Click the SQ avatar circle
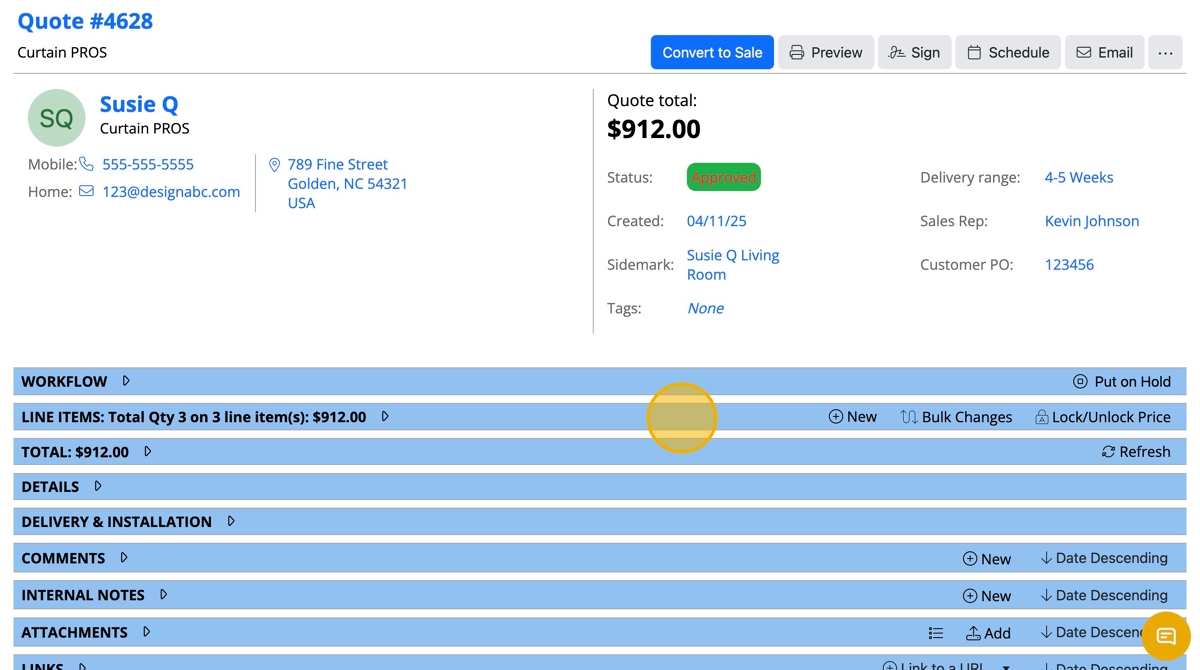The image size is (1200, 670). 56,118
